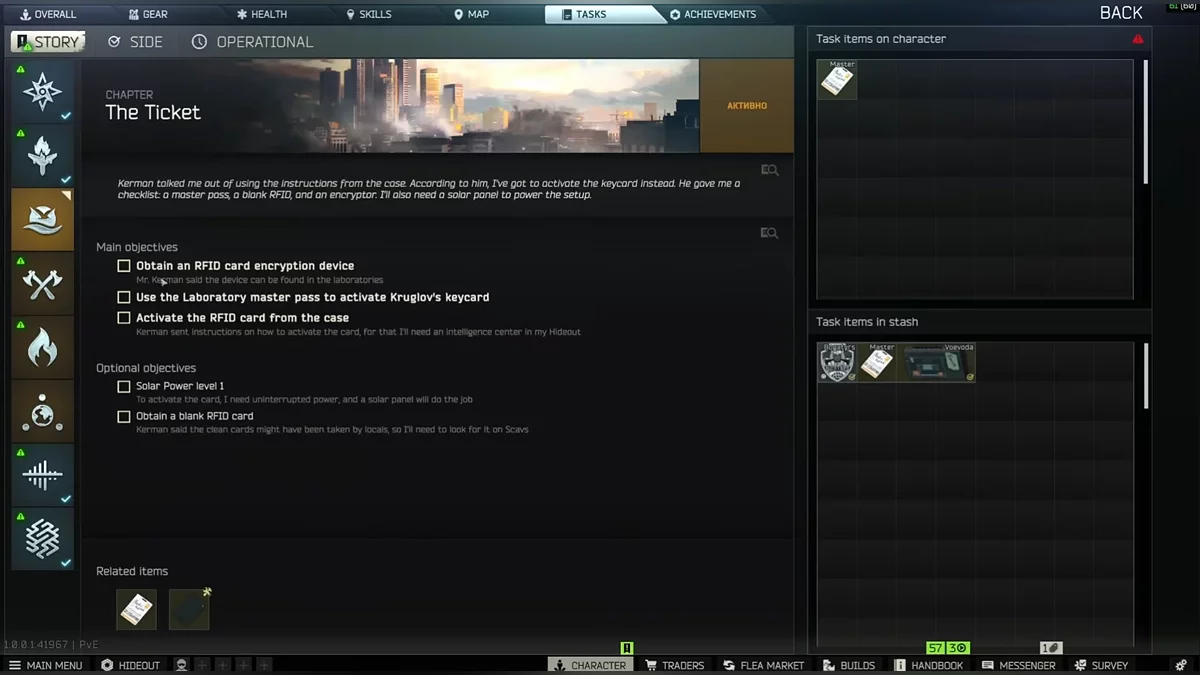Check Solar Power level 1 objective

pos(124,386)
